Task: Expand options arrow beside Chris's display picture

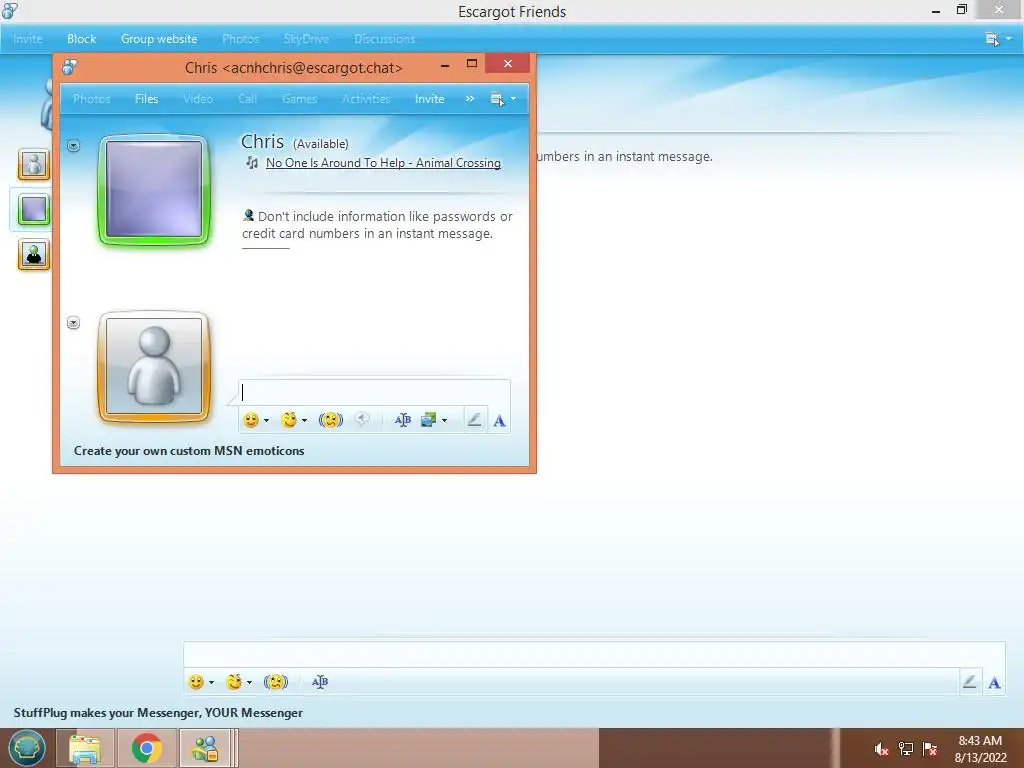Action: pyautogui.click(x=73, y=146)
